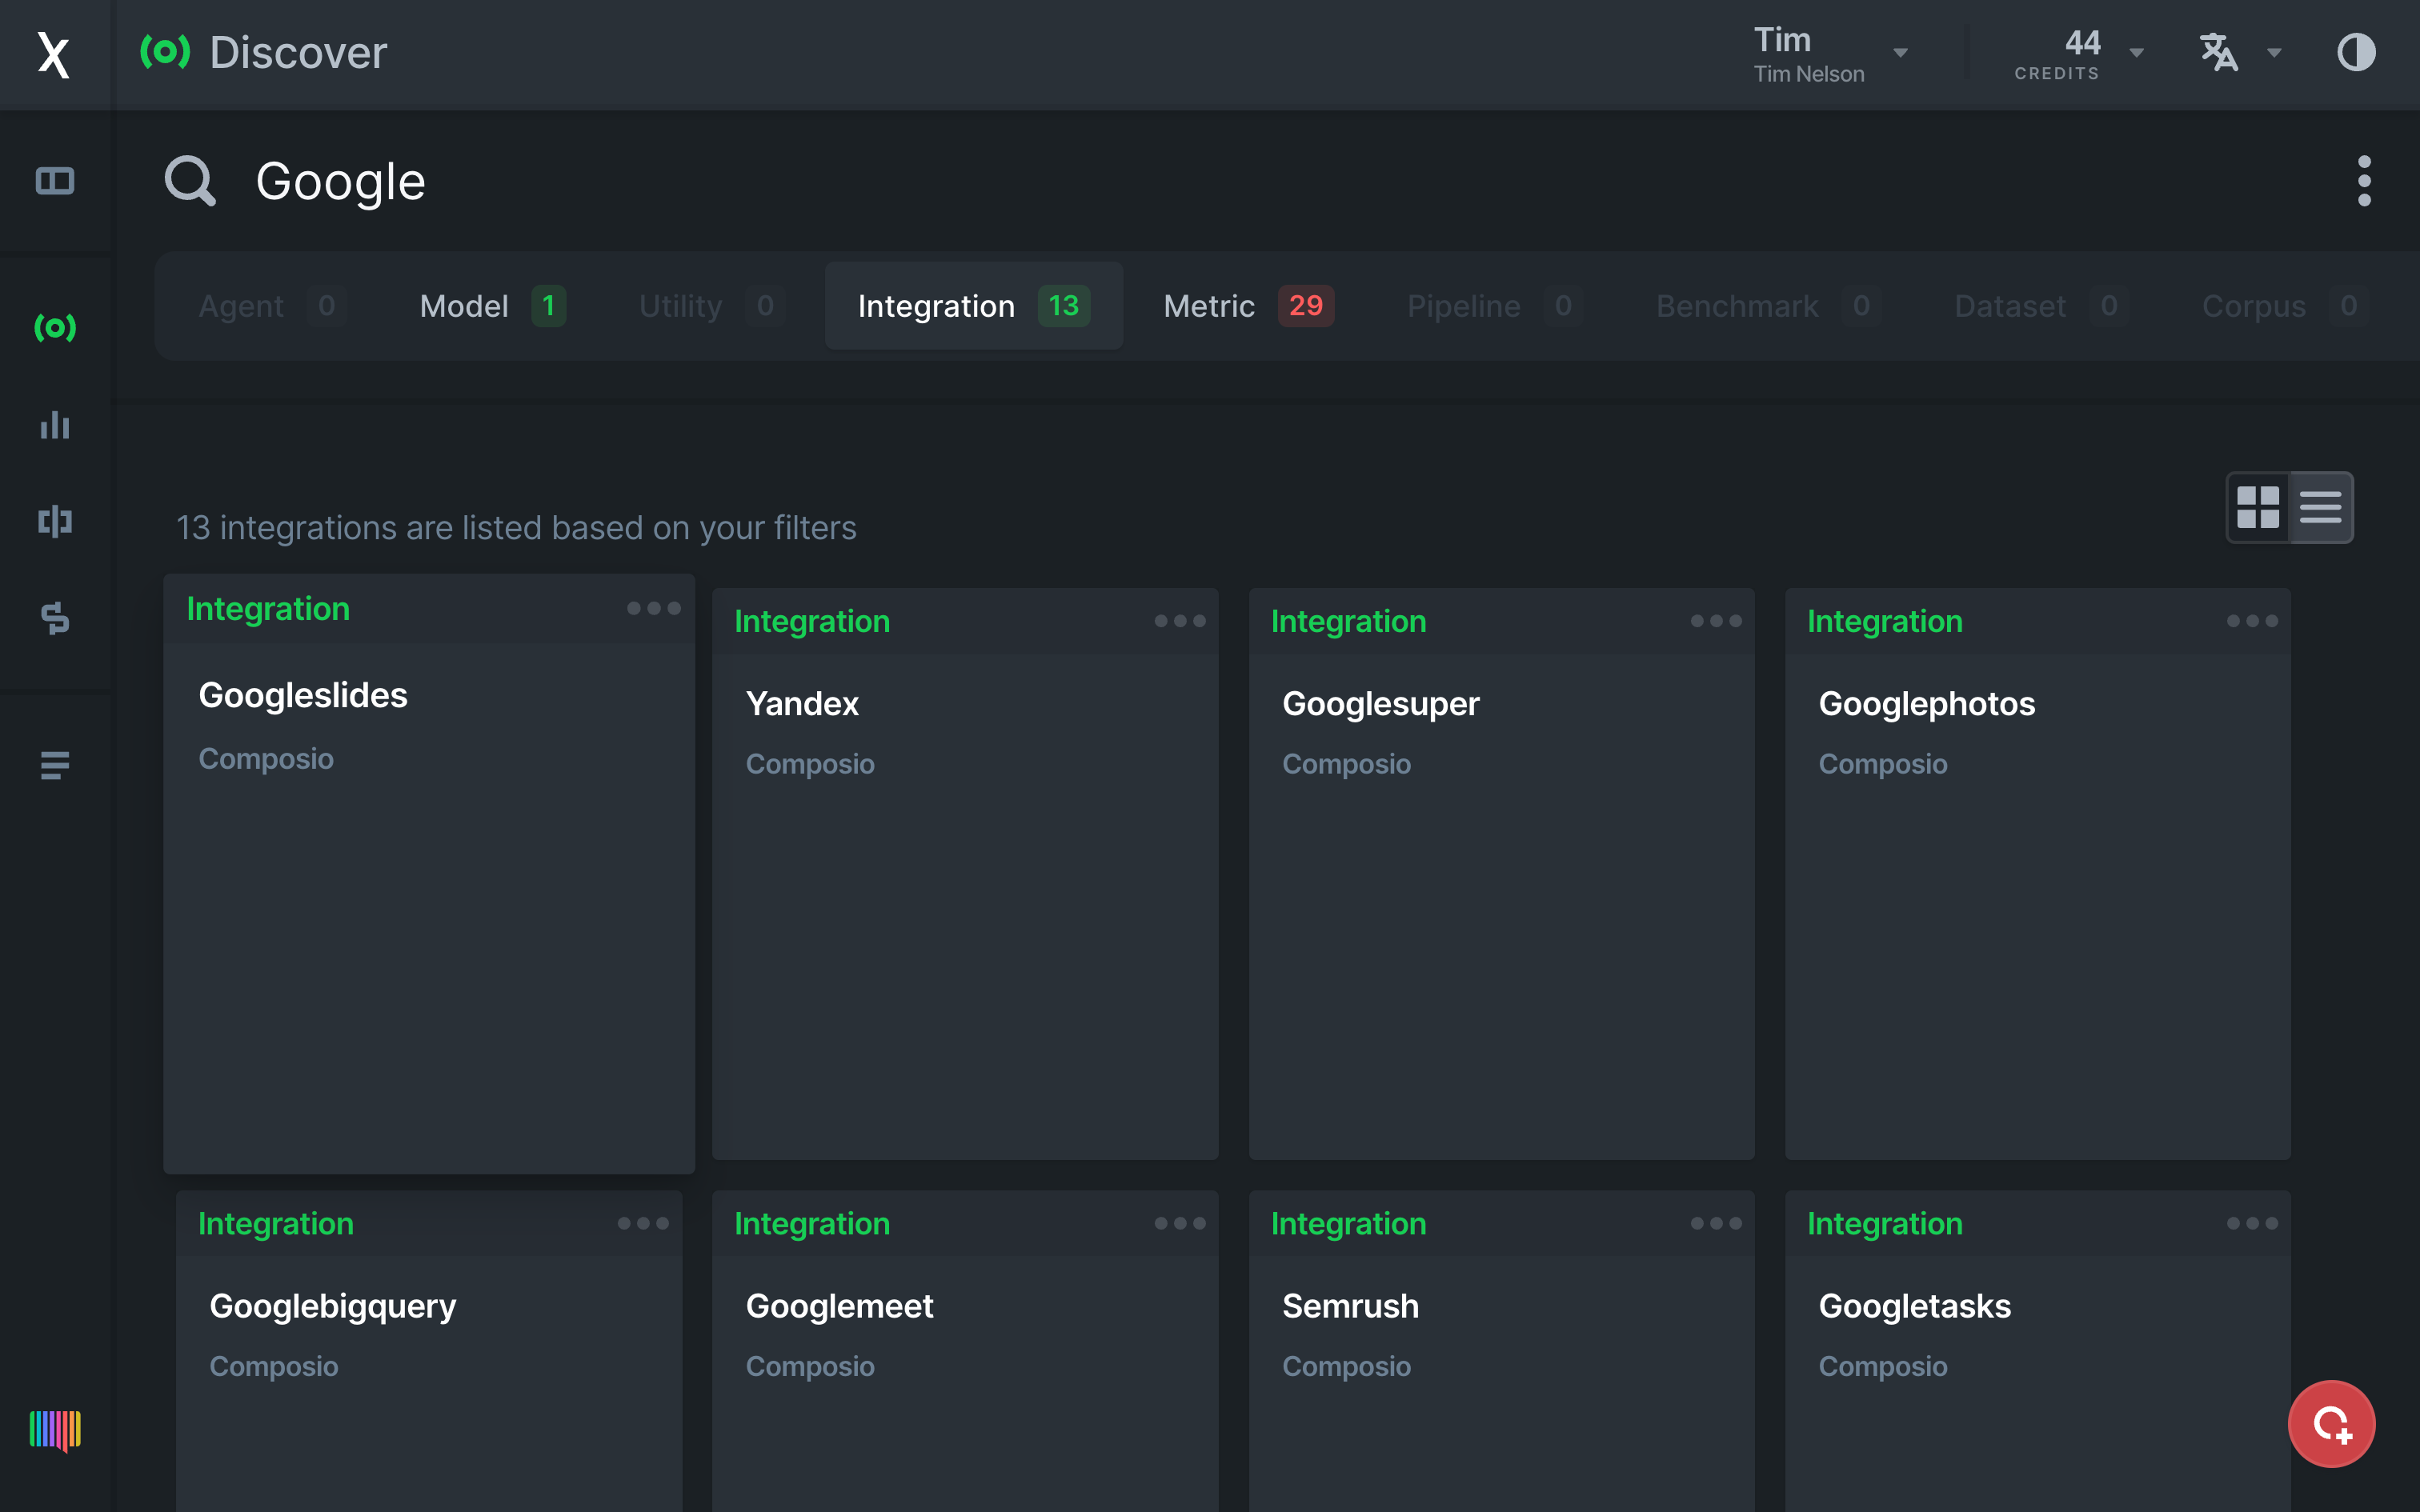Click the dashboard panel icon in sidebar
Screen dimensions: 2420x1512
coord(55,181)
